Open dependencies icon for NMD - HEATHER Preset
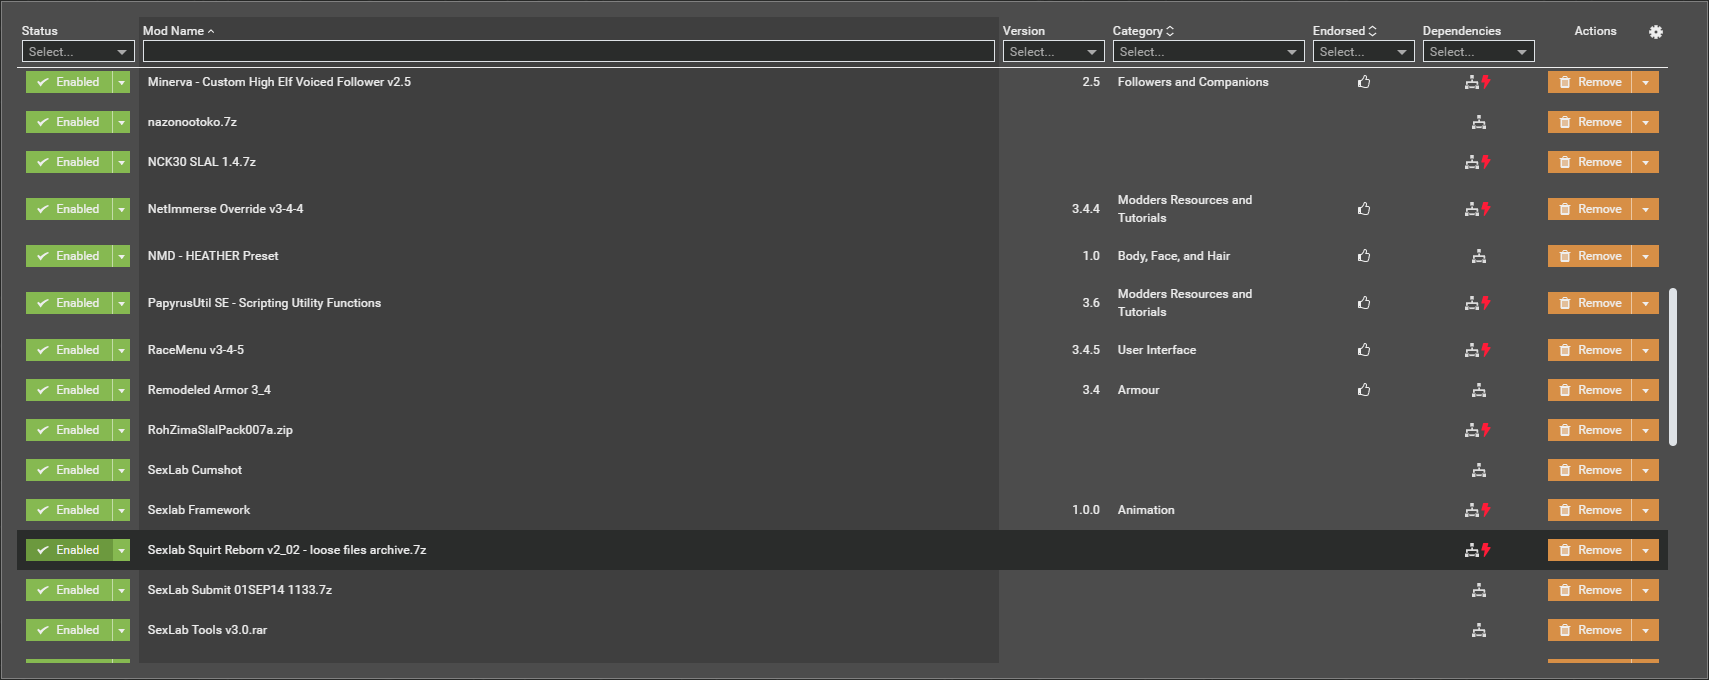This screenshot has width=1709, height=680. pyautogui.click(x=1479, y=256)
